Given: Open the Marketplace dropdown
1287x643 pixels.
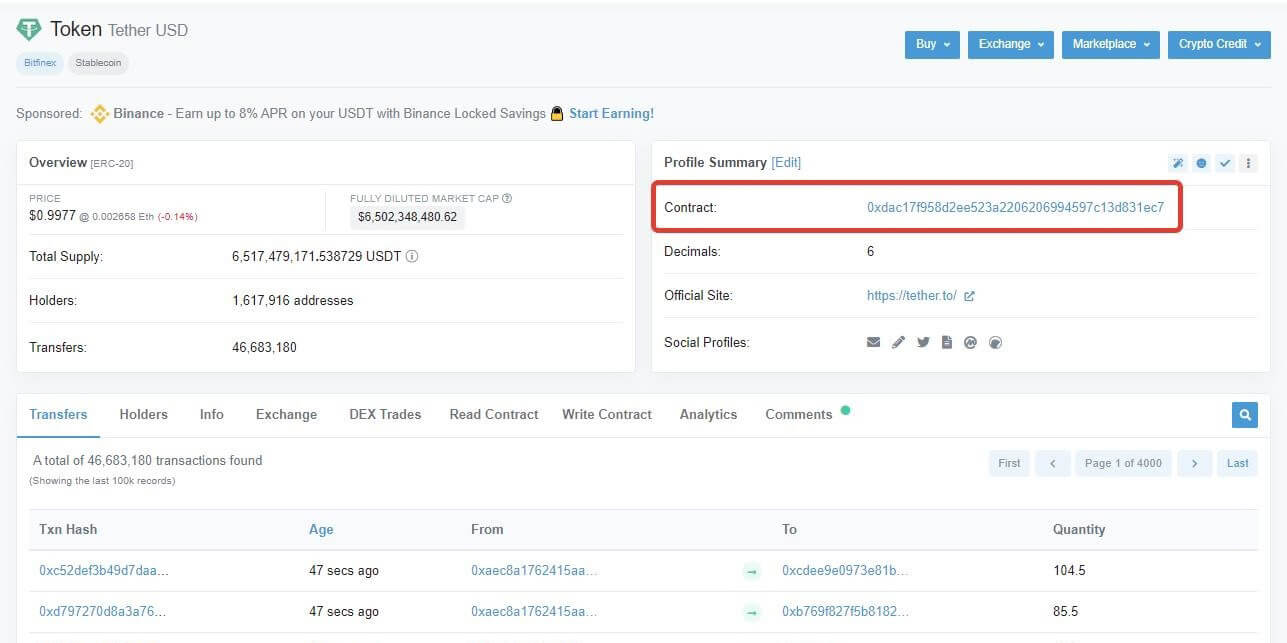Looking at the screenshot, I should 1111,44.
